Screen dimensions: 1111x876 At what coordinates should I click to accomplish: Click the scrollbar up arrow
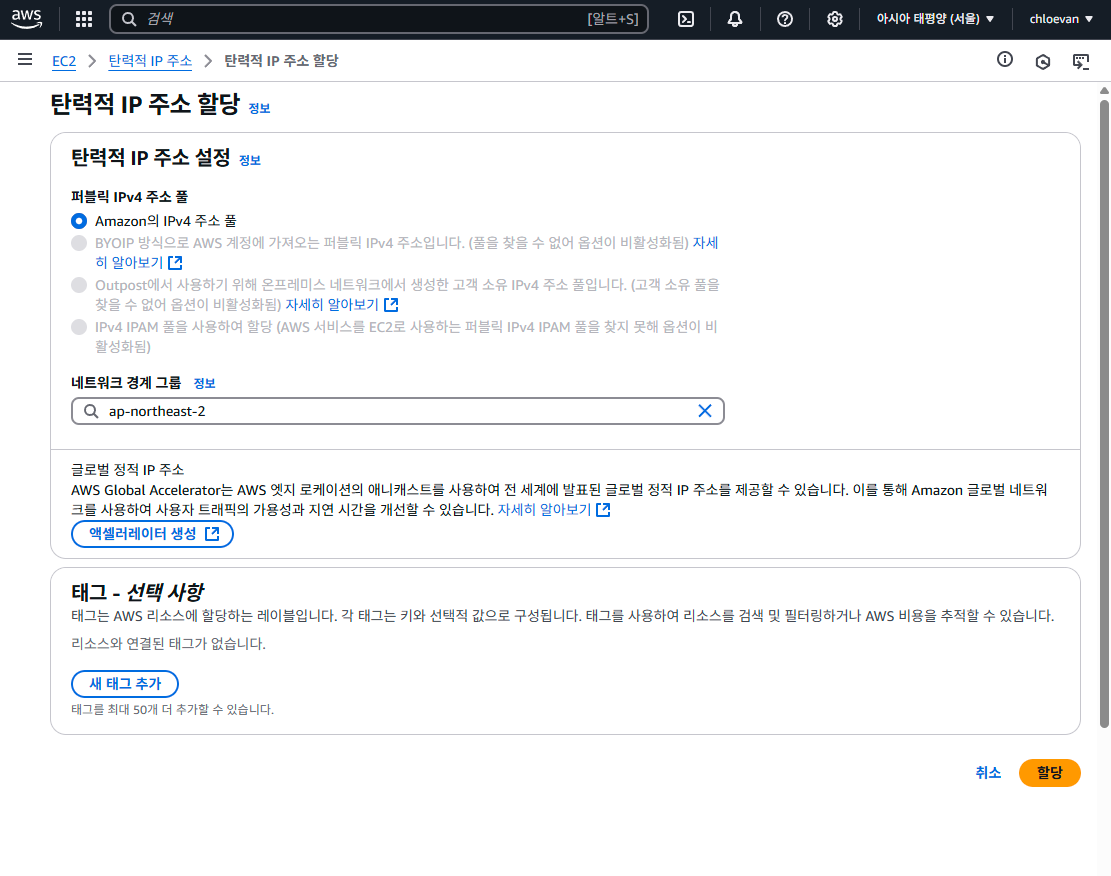(x=1104, y=90)
